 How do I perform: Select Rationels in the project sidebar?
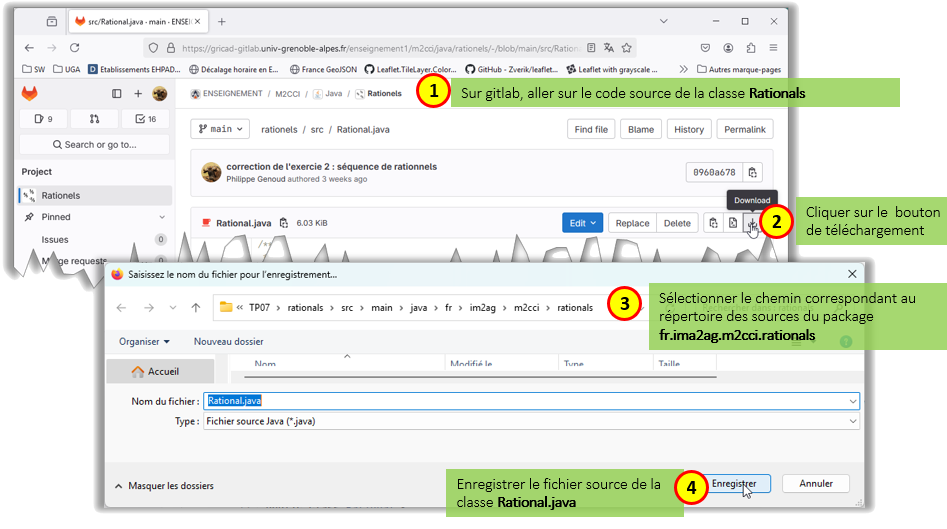click(x=95, y=196)
